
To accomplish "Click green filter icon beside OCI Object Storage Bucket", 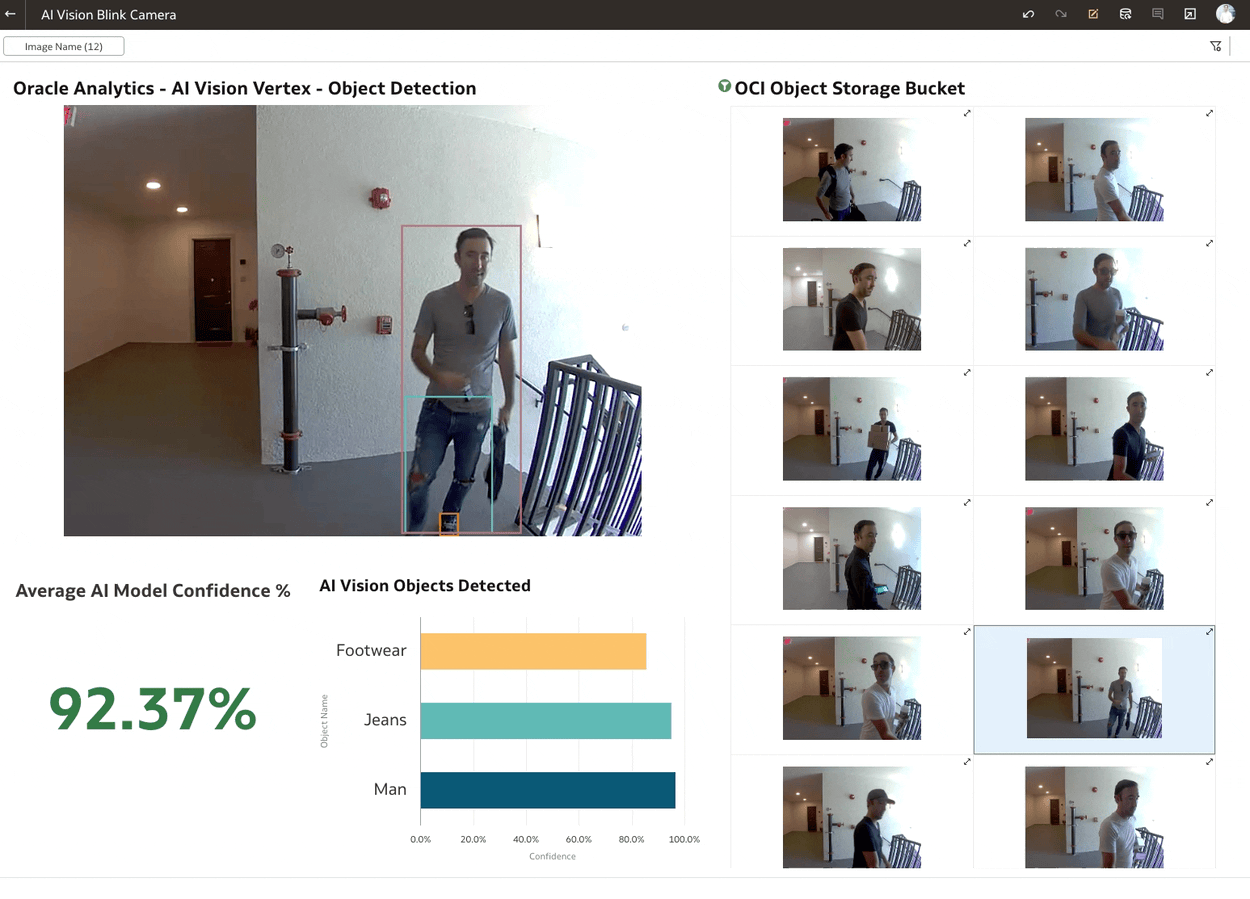I will tap(724, 87).
